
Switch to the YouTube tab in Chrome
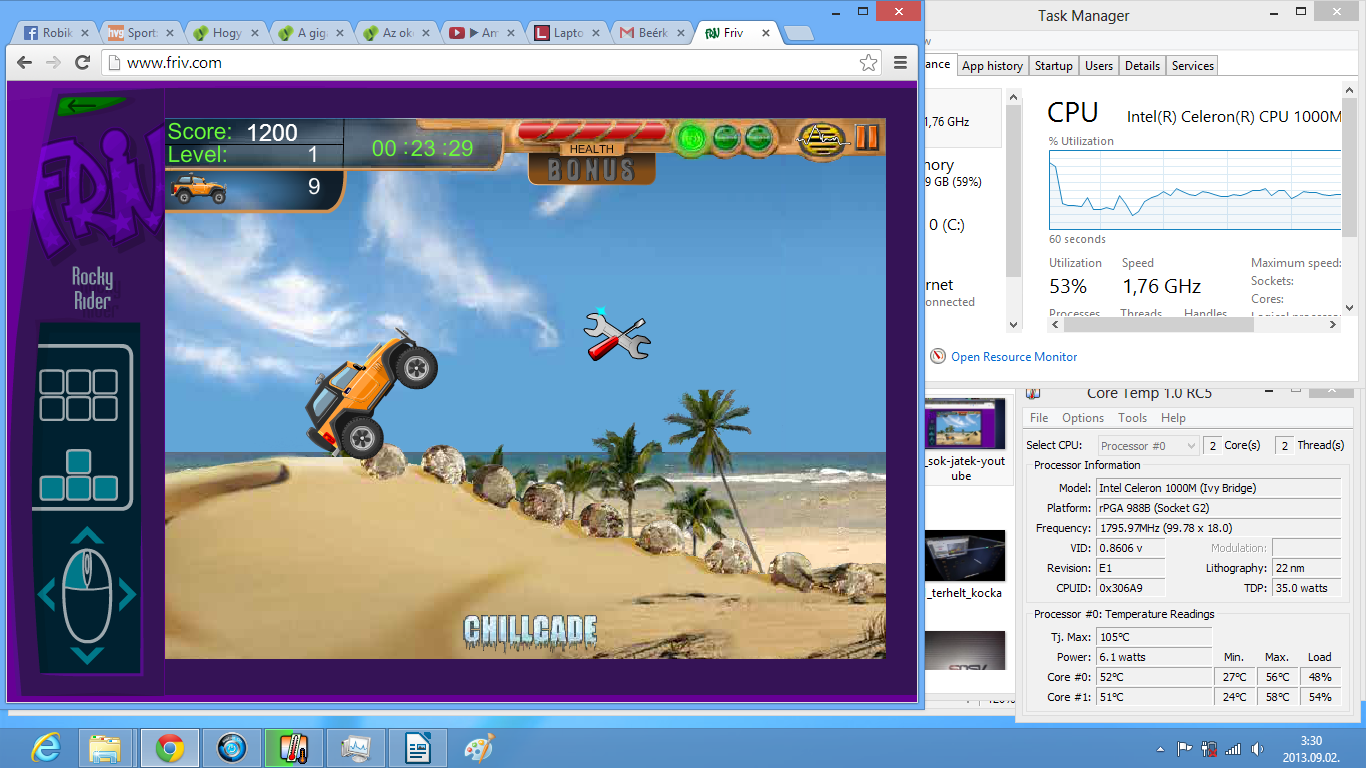click(x=482, y=33)
